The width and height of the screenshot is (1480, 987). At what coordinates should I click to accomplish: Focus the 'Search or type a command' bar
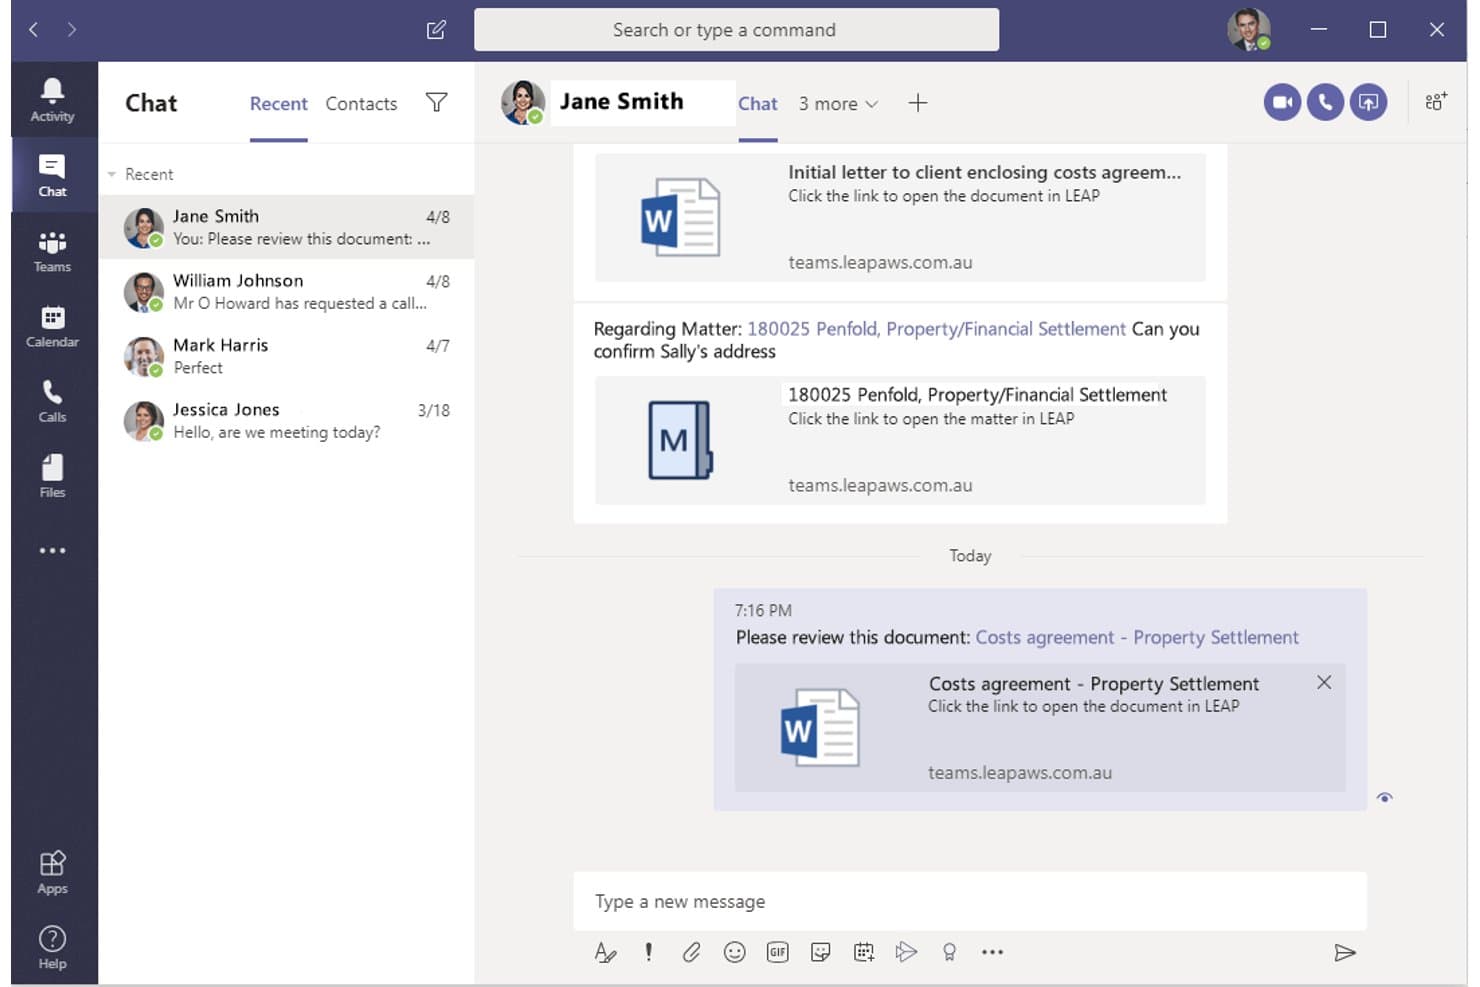736,30
